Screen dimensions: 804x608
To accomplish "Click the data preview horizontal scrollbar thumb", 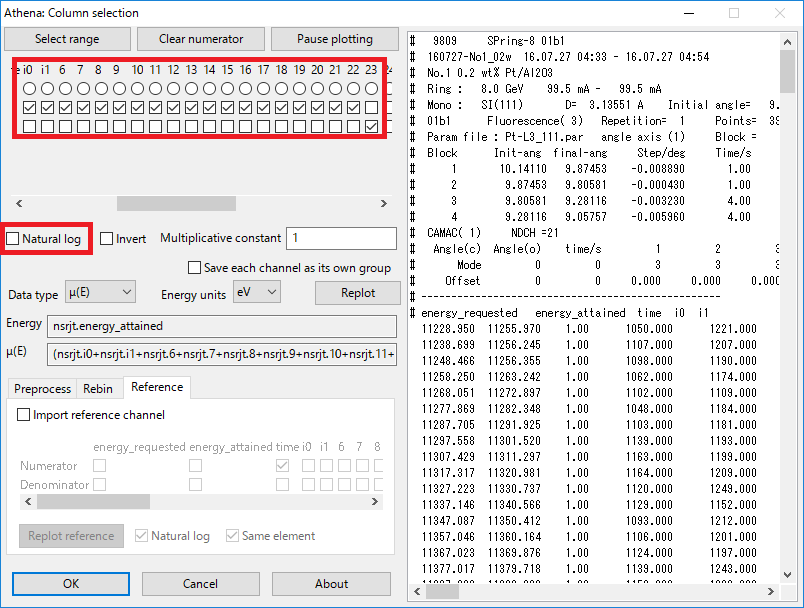I will pyautogui.click(x=443, y=592).
